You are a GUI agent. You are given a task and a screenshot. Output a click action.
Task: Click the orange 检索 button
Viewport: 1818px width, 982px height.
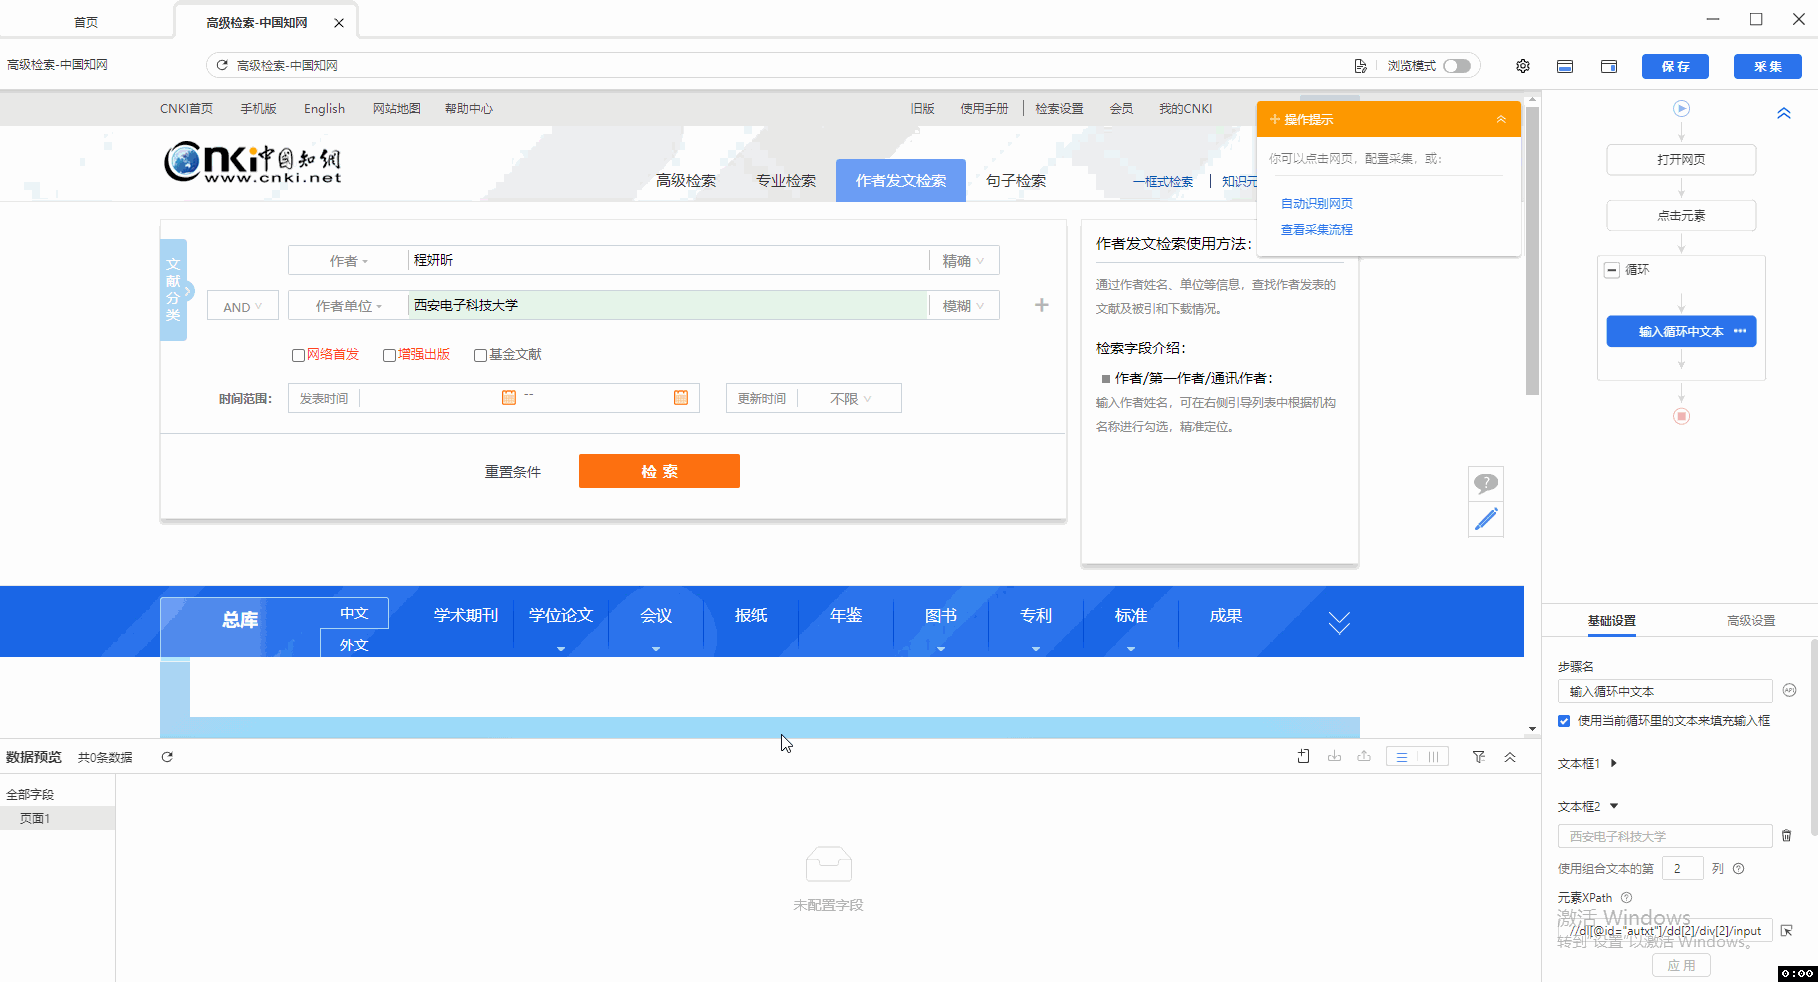point(659,471)
